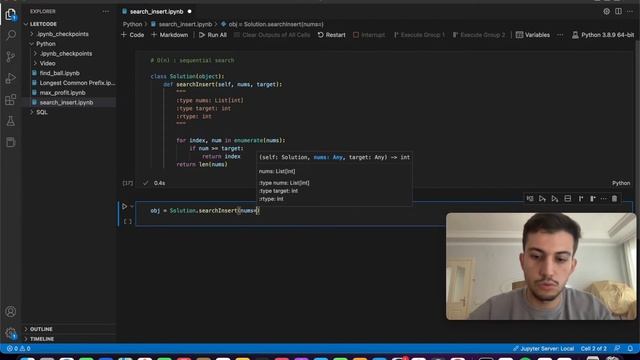Screen dimensions: 640x360
Task: Click the Interrupt kernel button
Action: click(369, 35)
